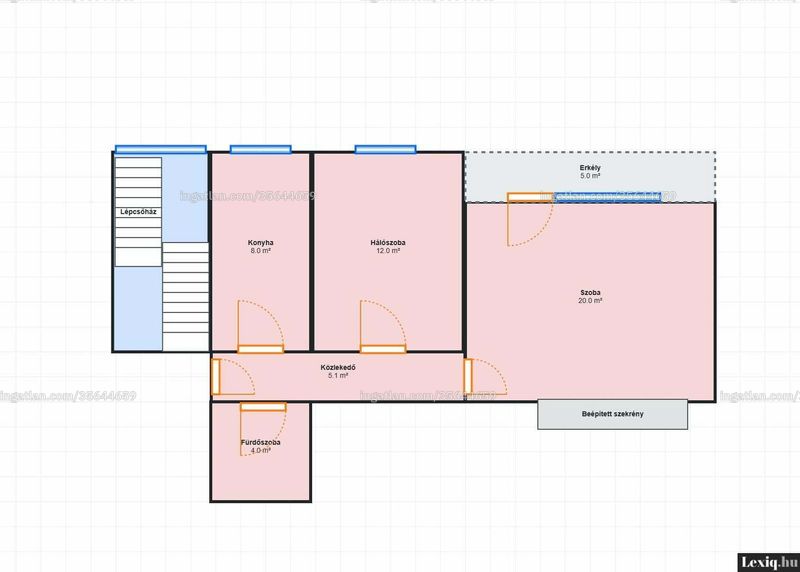Select the 5.0 m² balcony area value

pos(590,176)
